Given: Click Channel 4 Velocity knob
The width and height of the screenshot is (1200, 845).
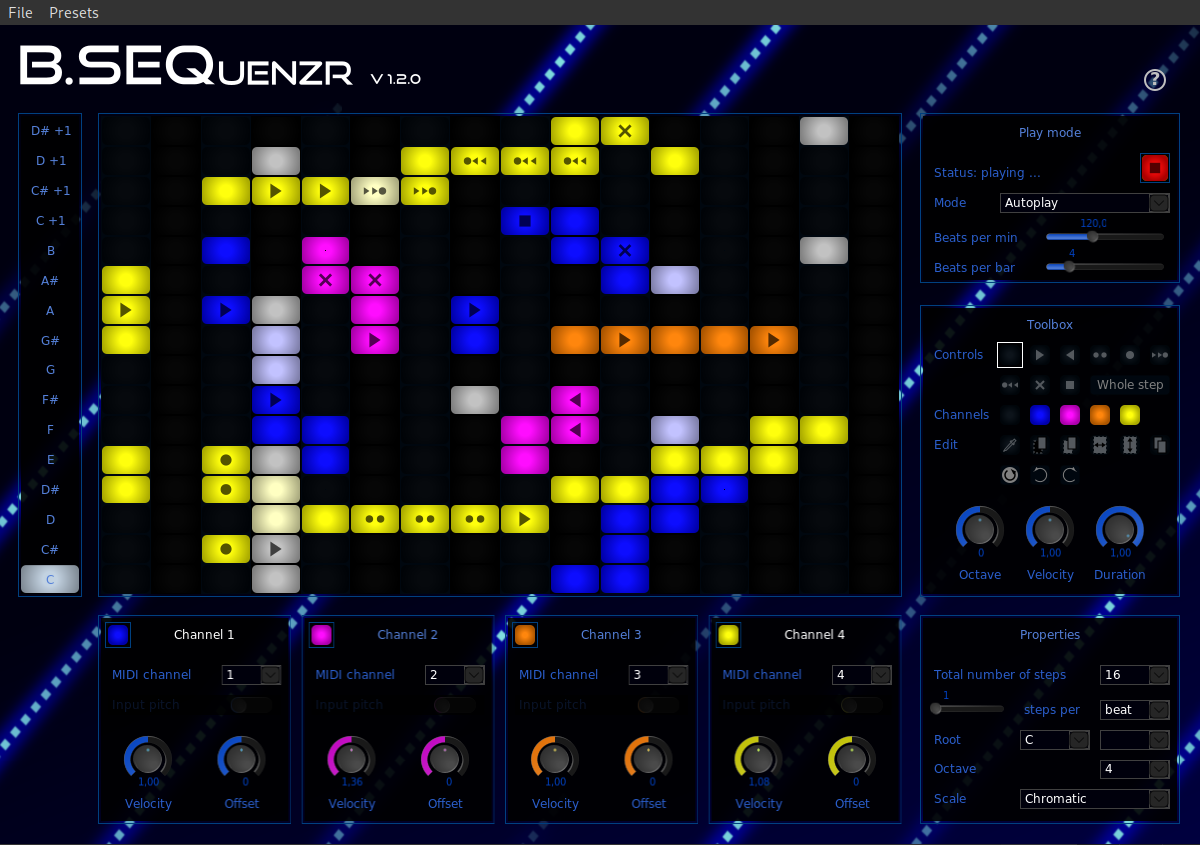Looking at the screenshot, I should [759, 758].
